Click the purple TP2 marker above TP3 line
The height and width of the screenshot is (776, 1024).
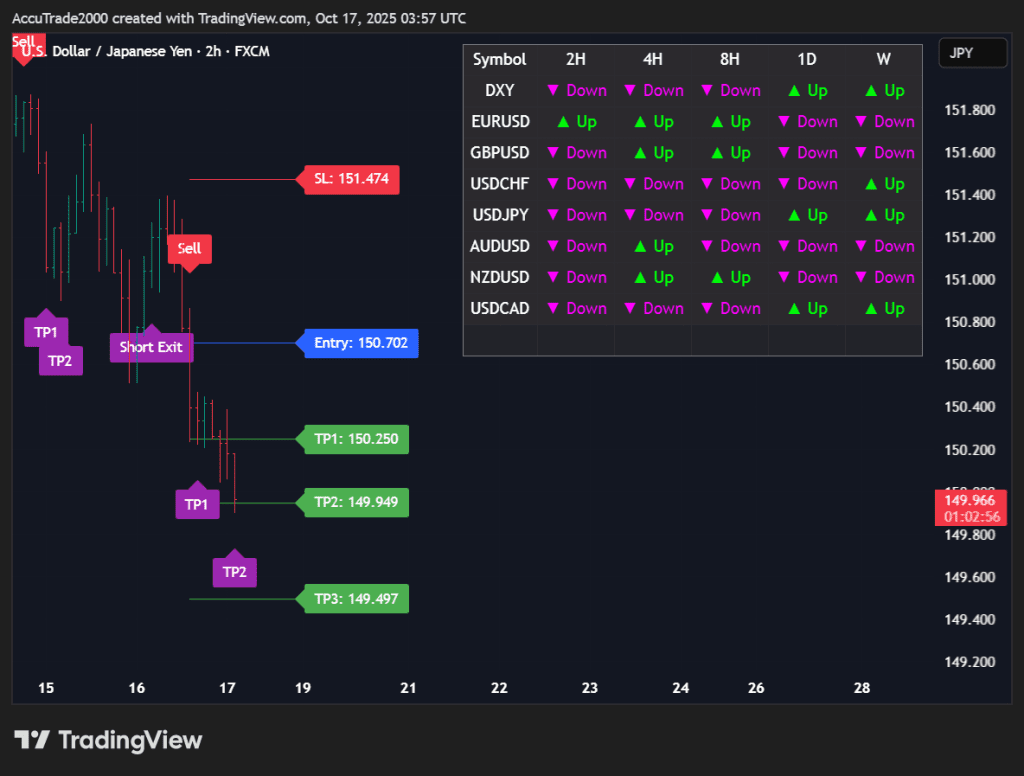tap(234, 572)
